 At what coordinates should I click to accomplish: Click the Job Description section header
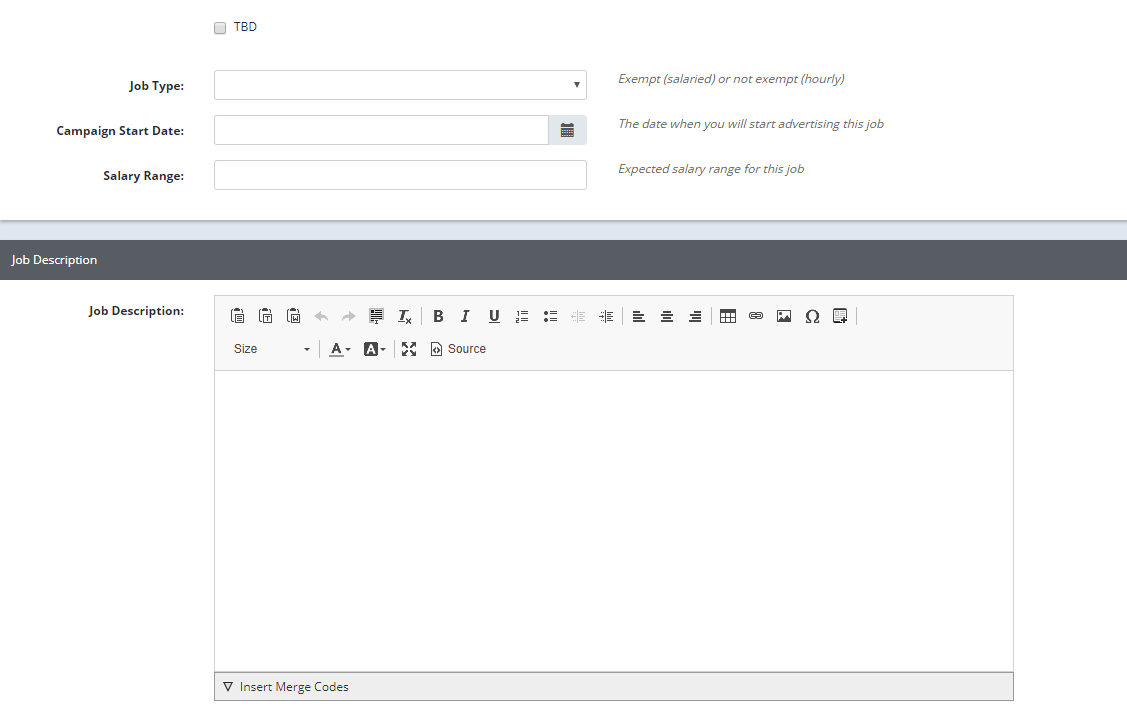(x=564, y=259)
